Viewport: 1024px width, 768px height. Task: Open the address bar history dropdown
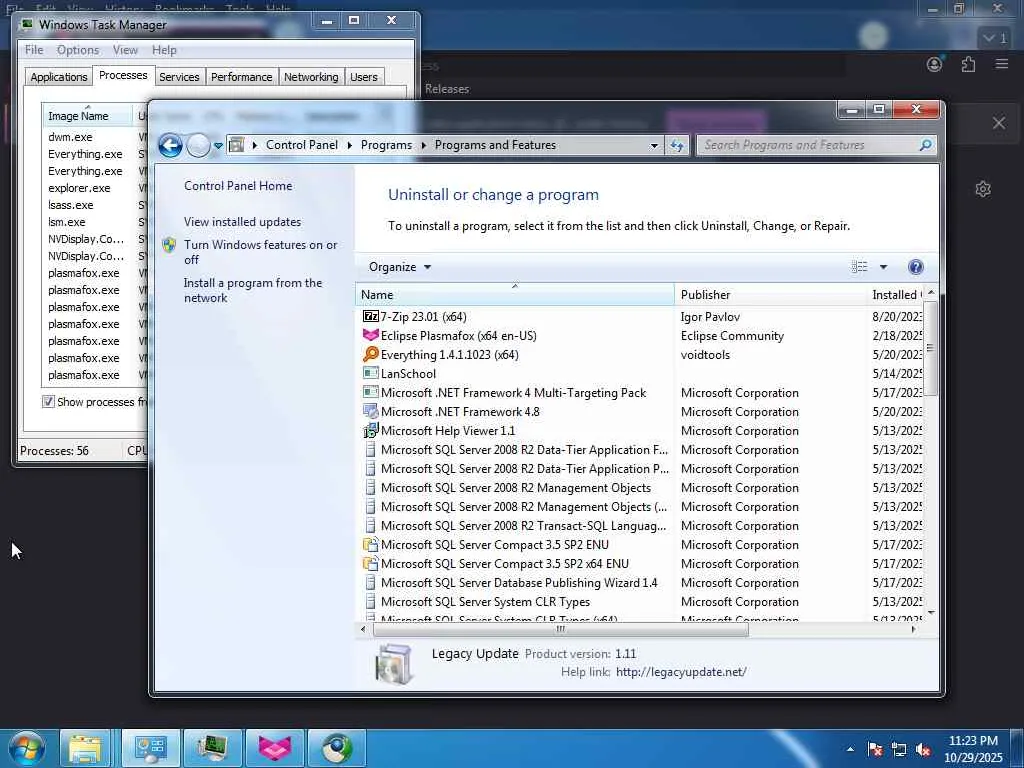pos(654,146)
